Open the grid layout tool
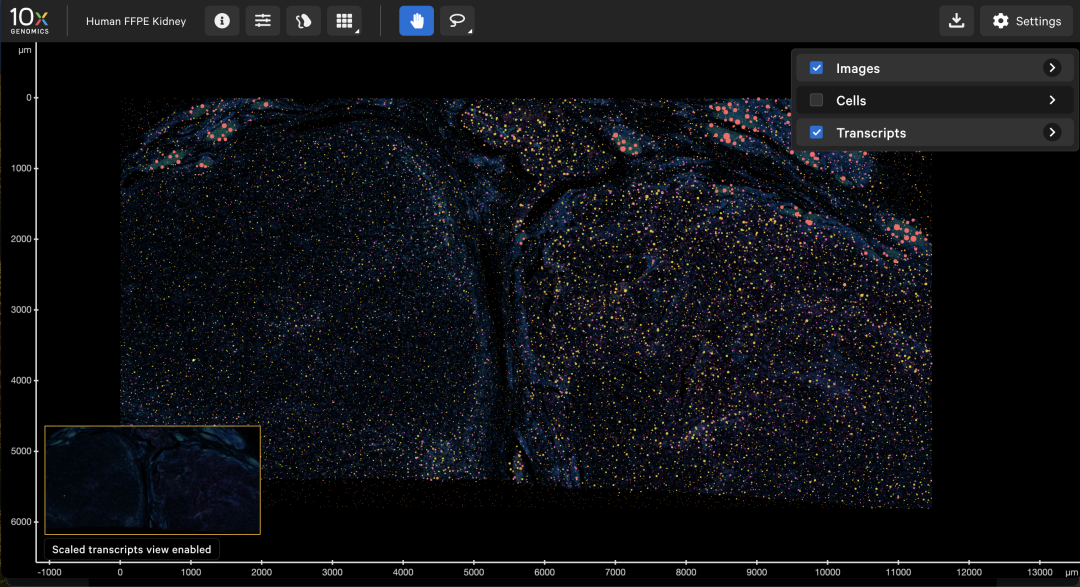Screen dimensions: 1080x587 pos(344,21)
